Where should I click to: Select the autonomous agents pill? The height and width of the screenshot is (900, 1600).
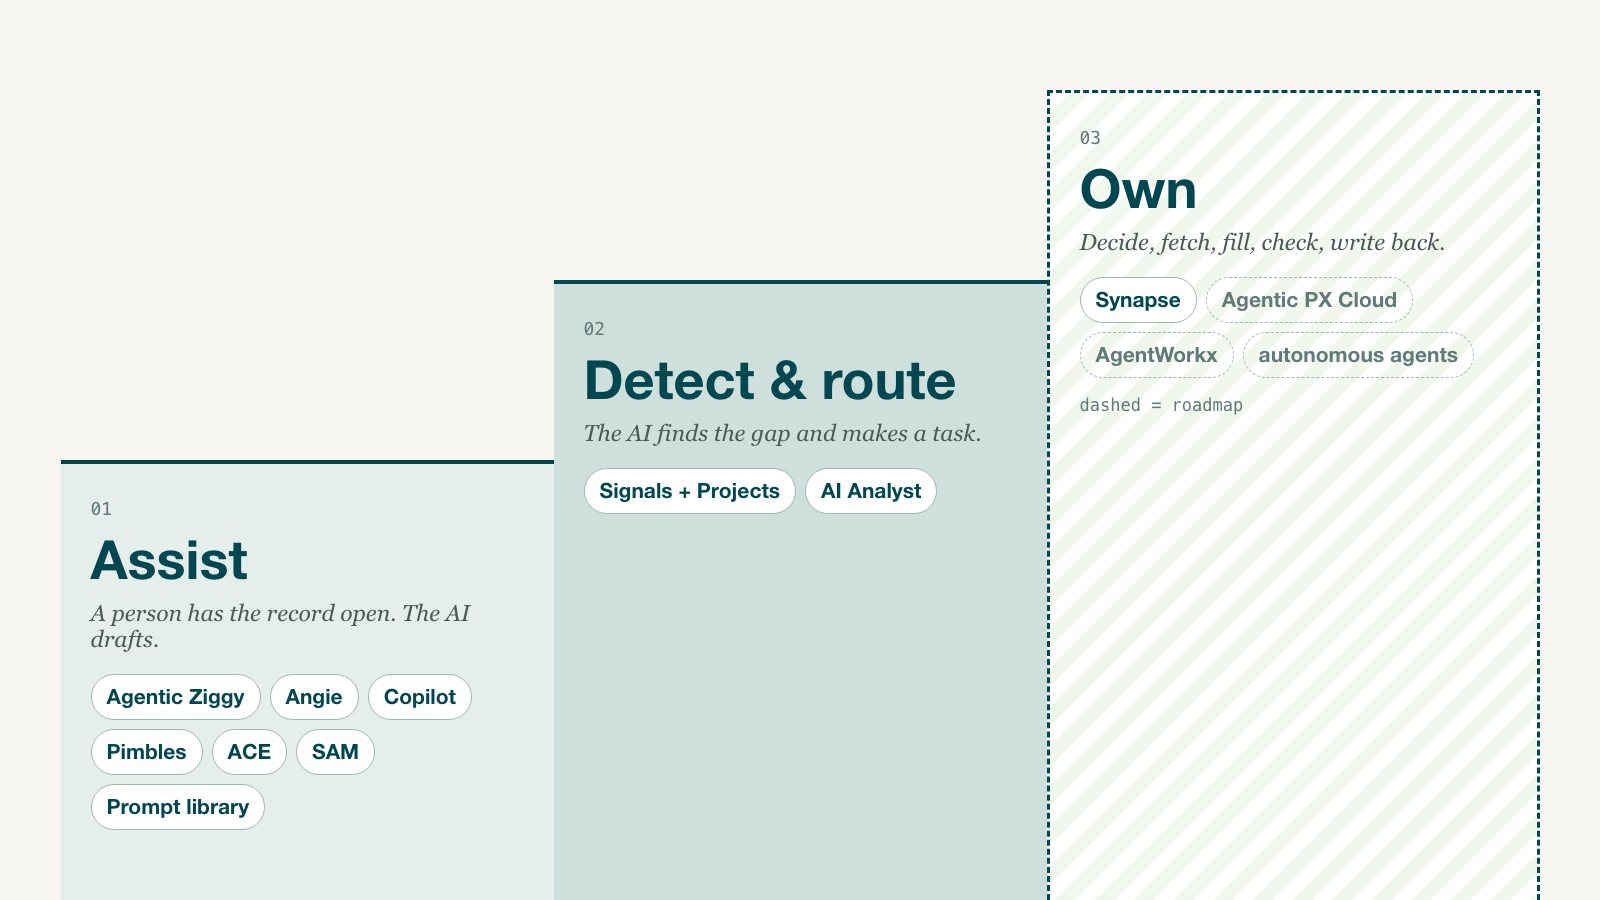tap(1358, 355)
